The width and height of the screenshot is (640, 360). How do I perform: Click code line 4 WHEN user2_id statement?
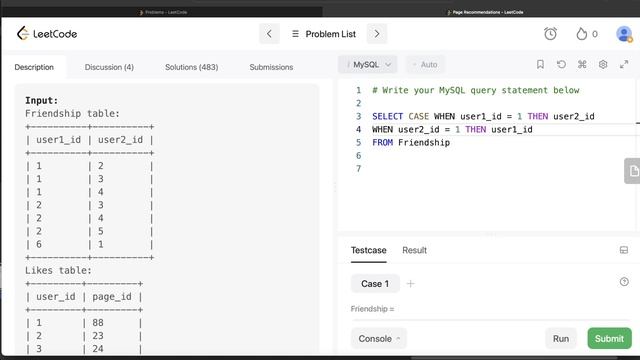click(x=452, y=129)
